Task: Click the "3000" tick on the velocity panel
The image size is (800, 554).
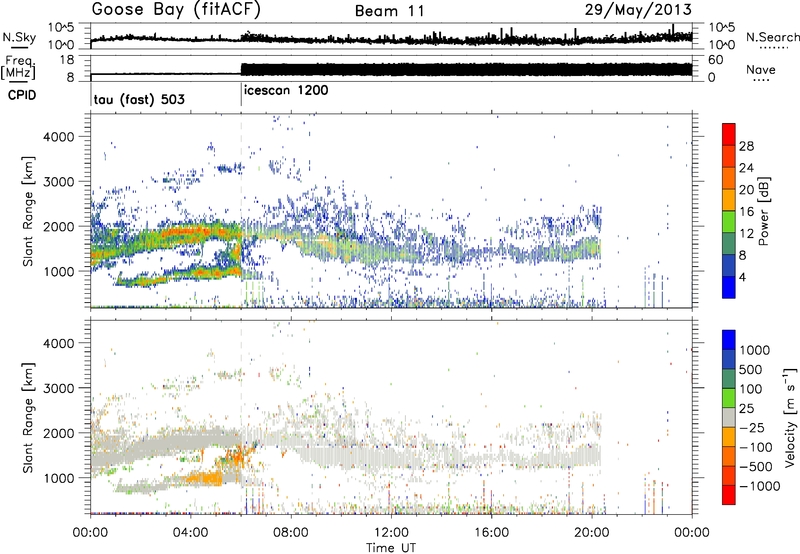Action: coord(58,388)
